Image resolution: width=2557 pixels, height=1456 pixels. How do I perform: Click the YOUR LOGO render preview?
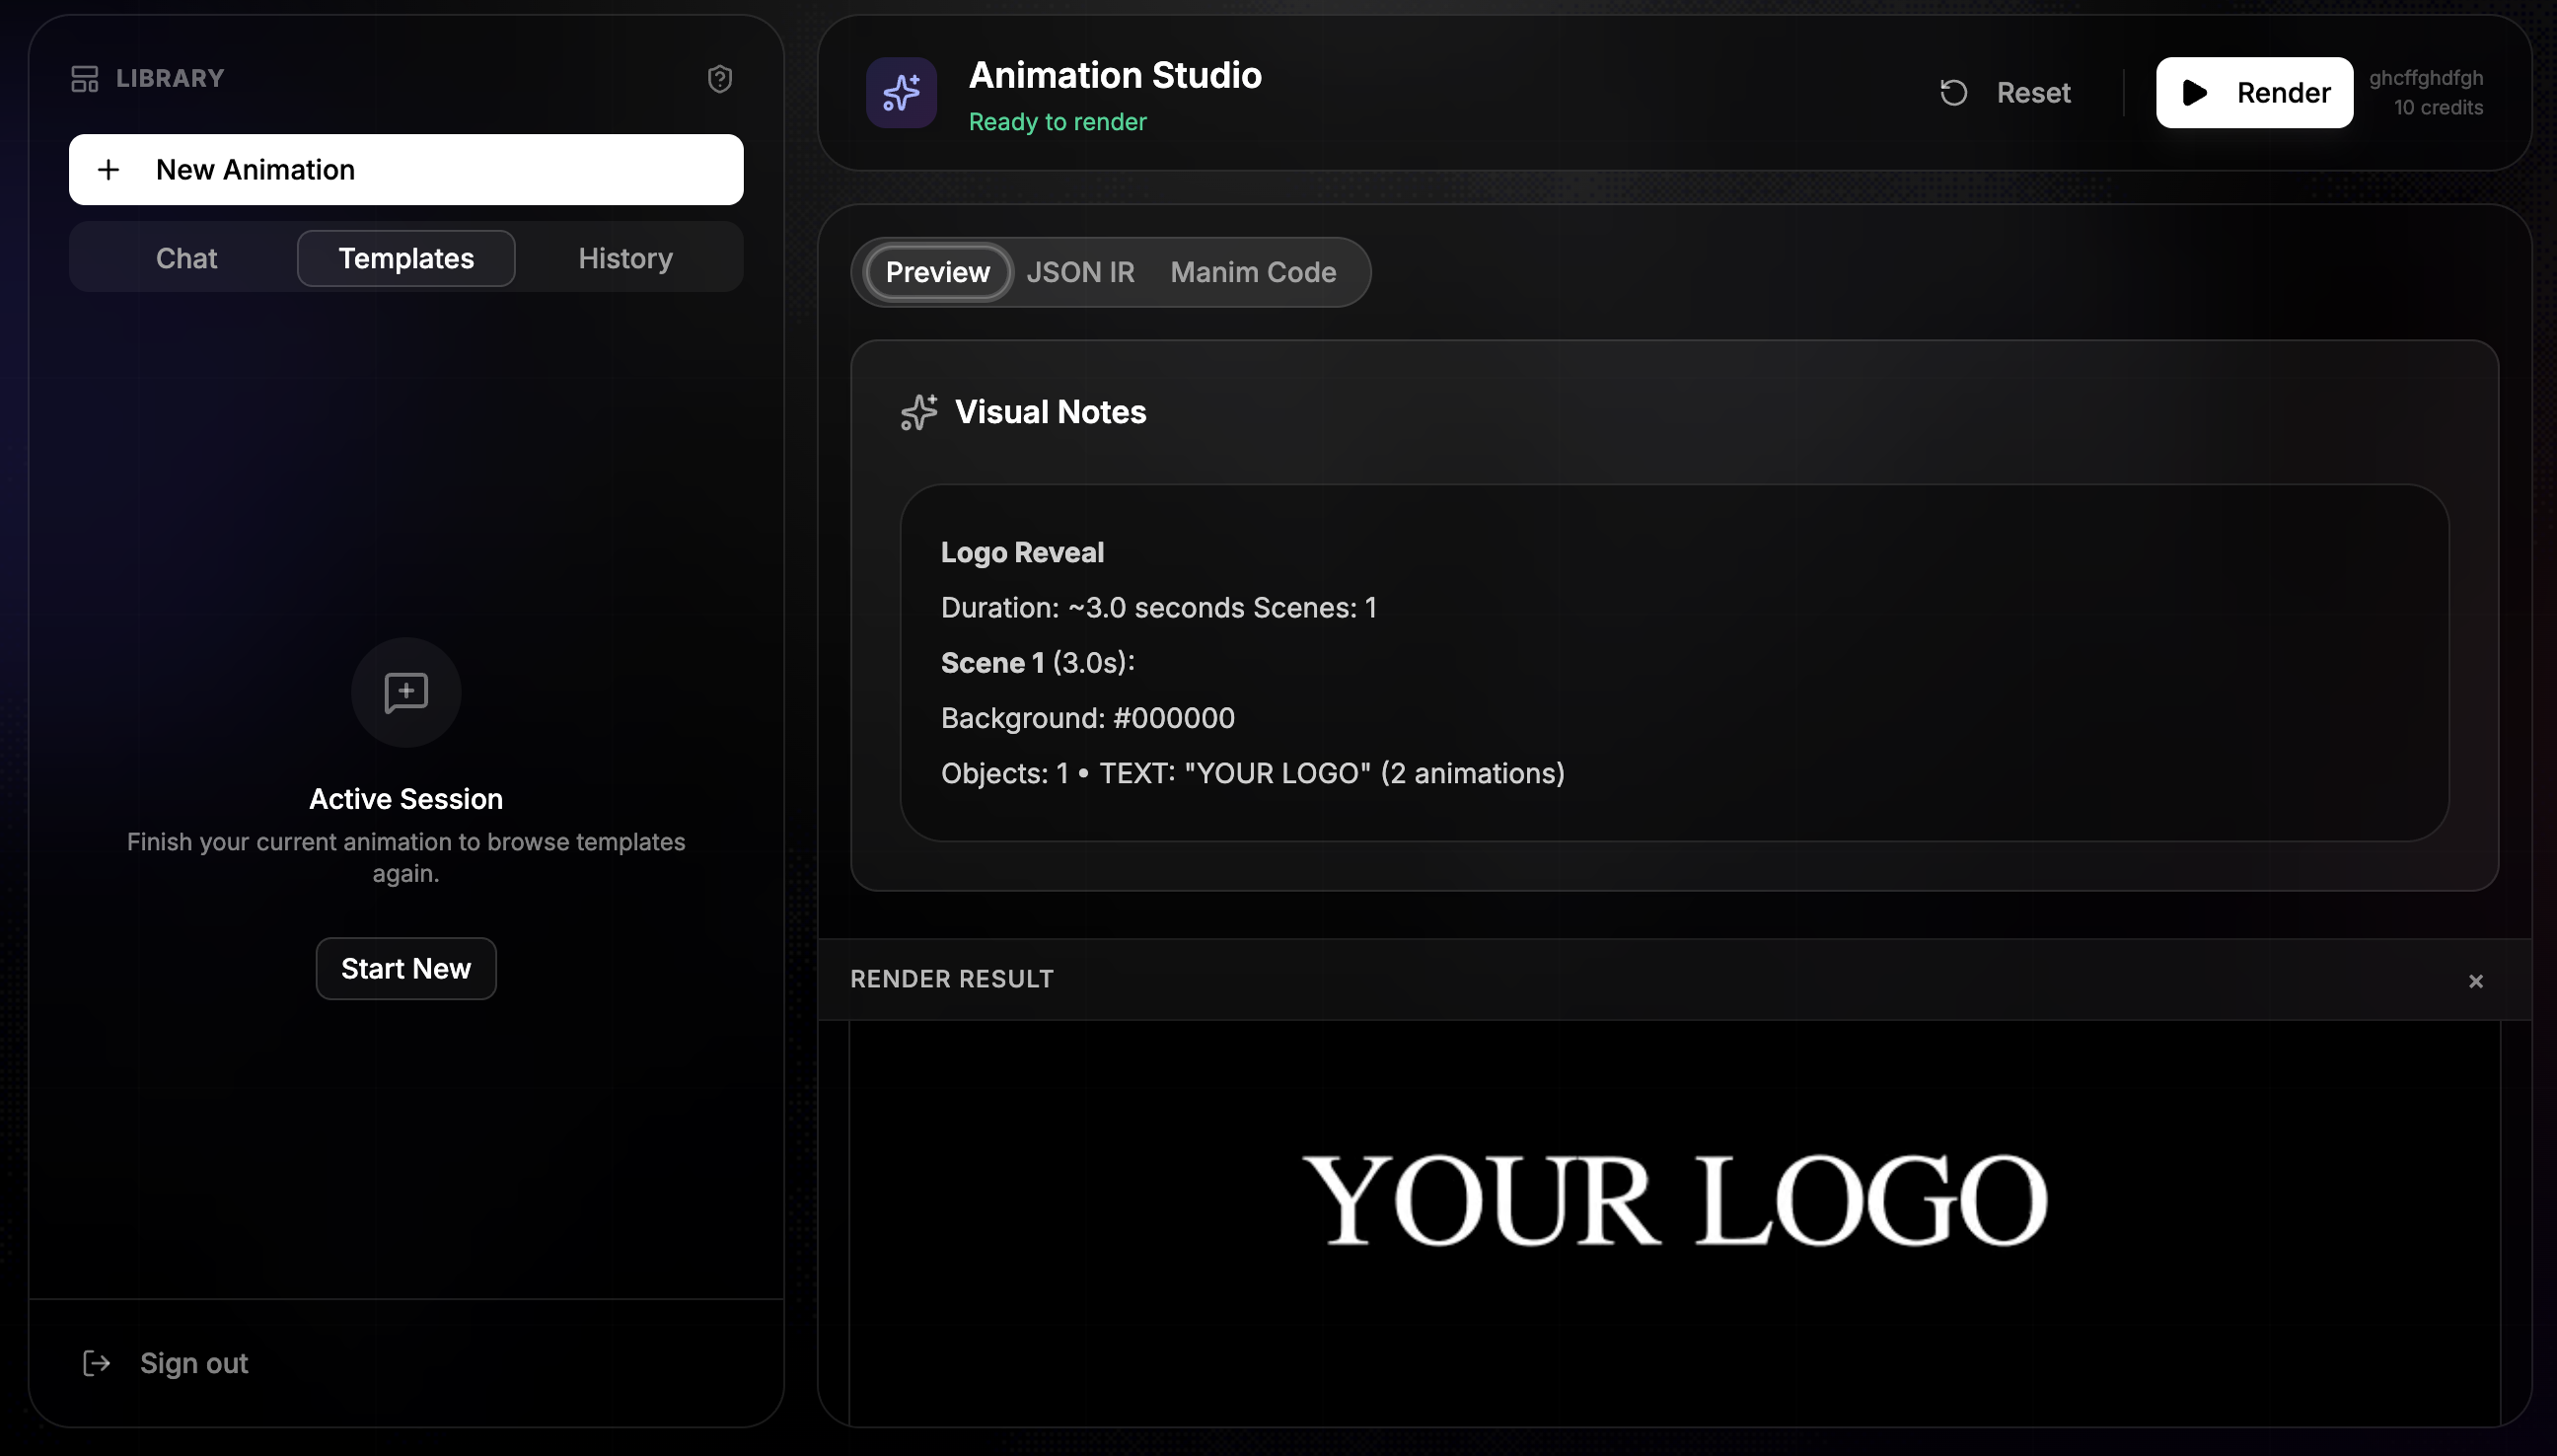[x=1674, y=1200]
